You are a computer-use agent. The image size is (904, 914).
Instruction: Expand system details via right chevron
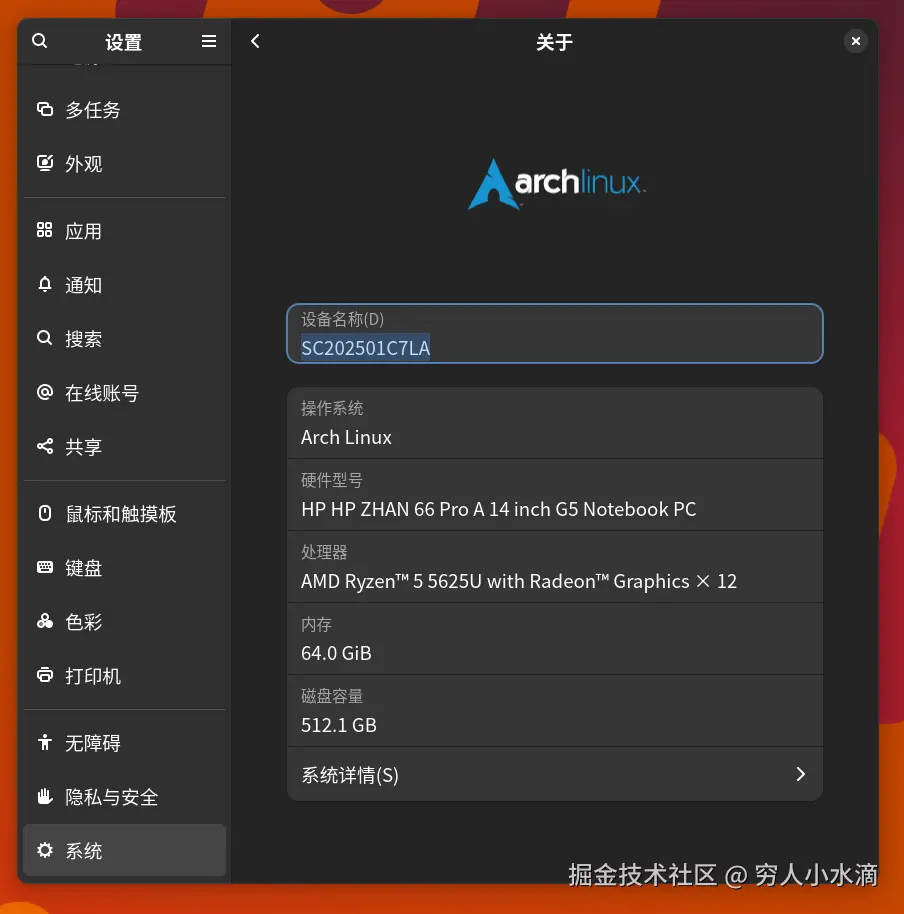click(x=801, y=774)
